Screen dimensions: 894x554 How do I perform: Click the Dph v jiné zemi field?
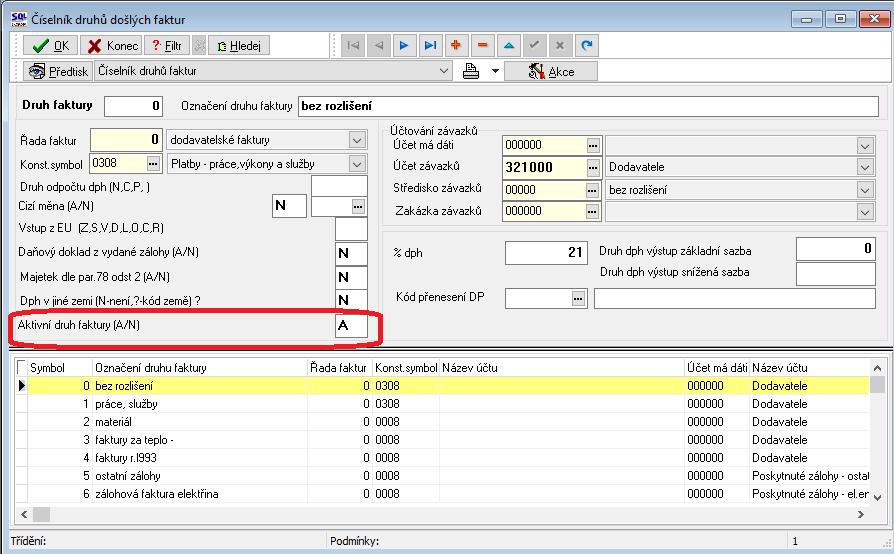click(x=351, y=300)
